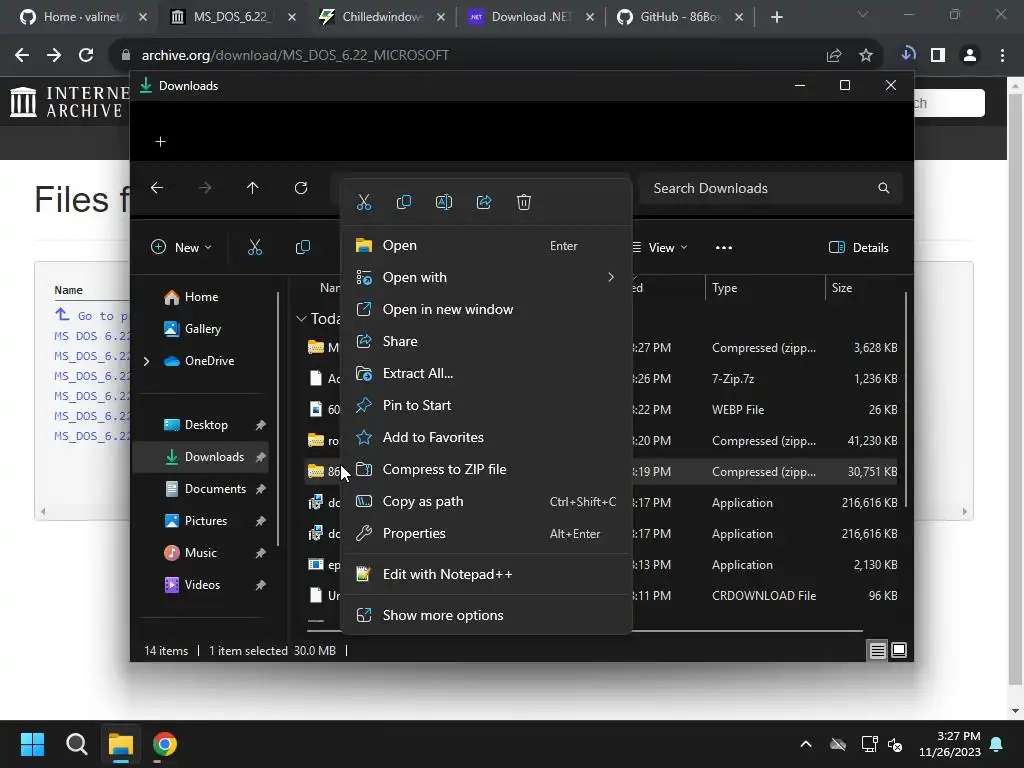Click the Copy icon in context menu
1024x768 pixels.
pyautogui.click(x=404, y=202)
